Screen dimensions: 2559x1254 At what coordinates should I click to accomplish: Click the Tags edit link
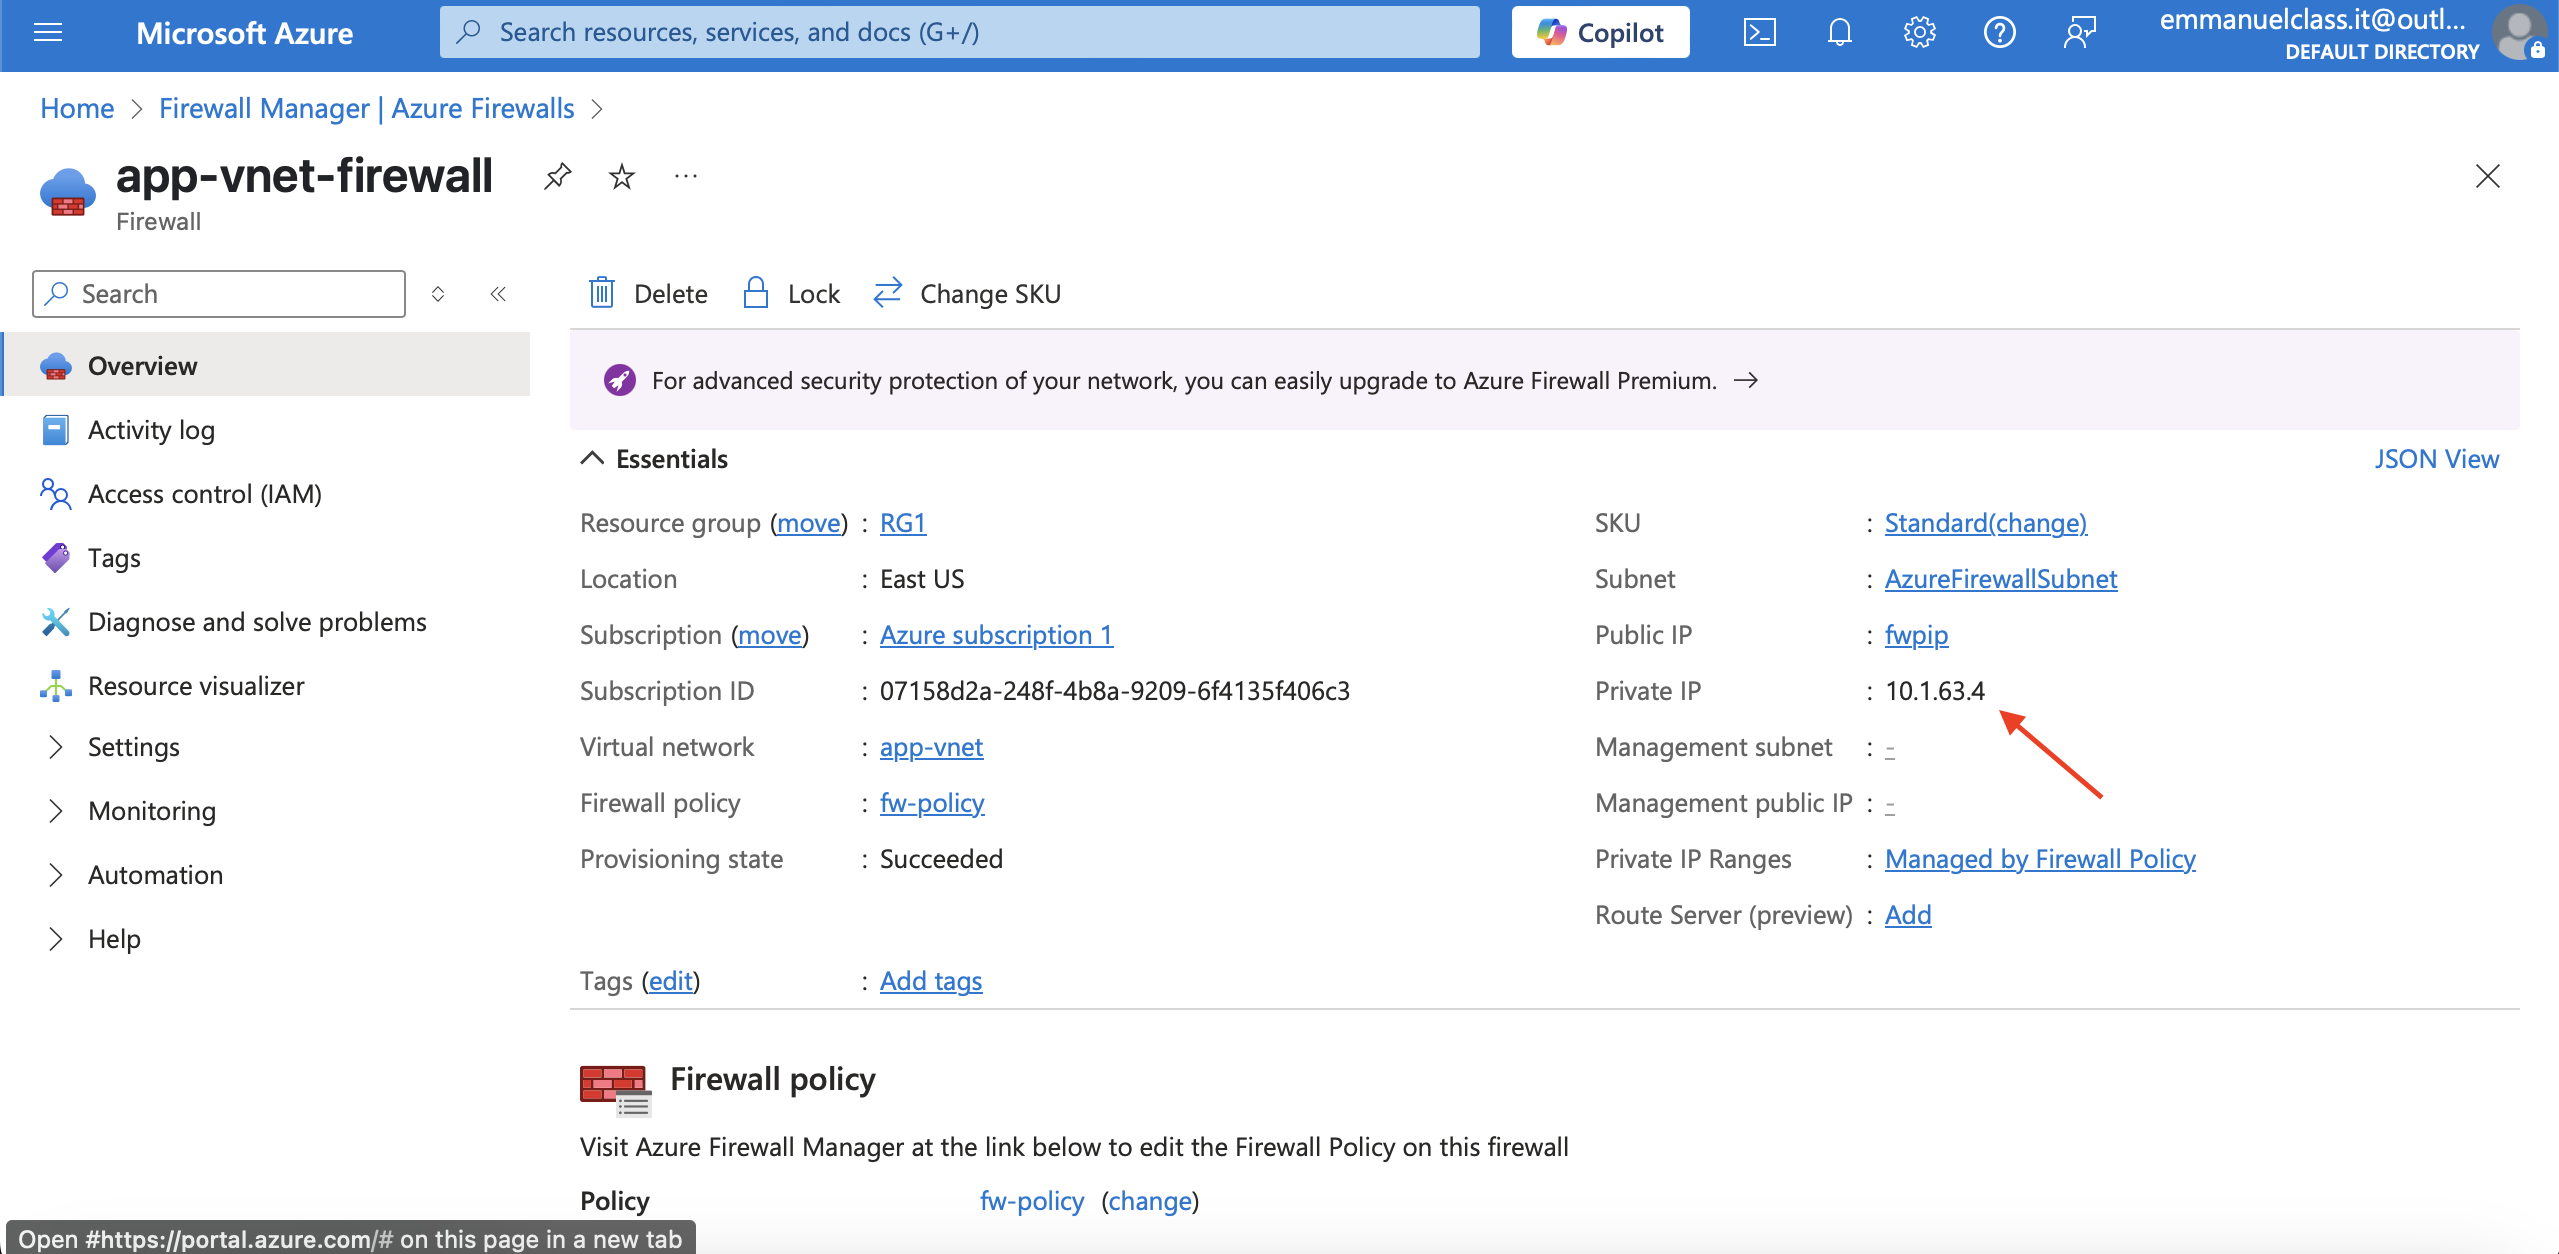(x=671, y=981)
